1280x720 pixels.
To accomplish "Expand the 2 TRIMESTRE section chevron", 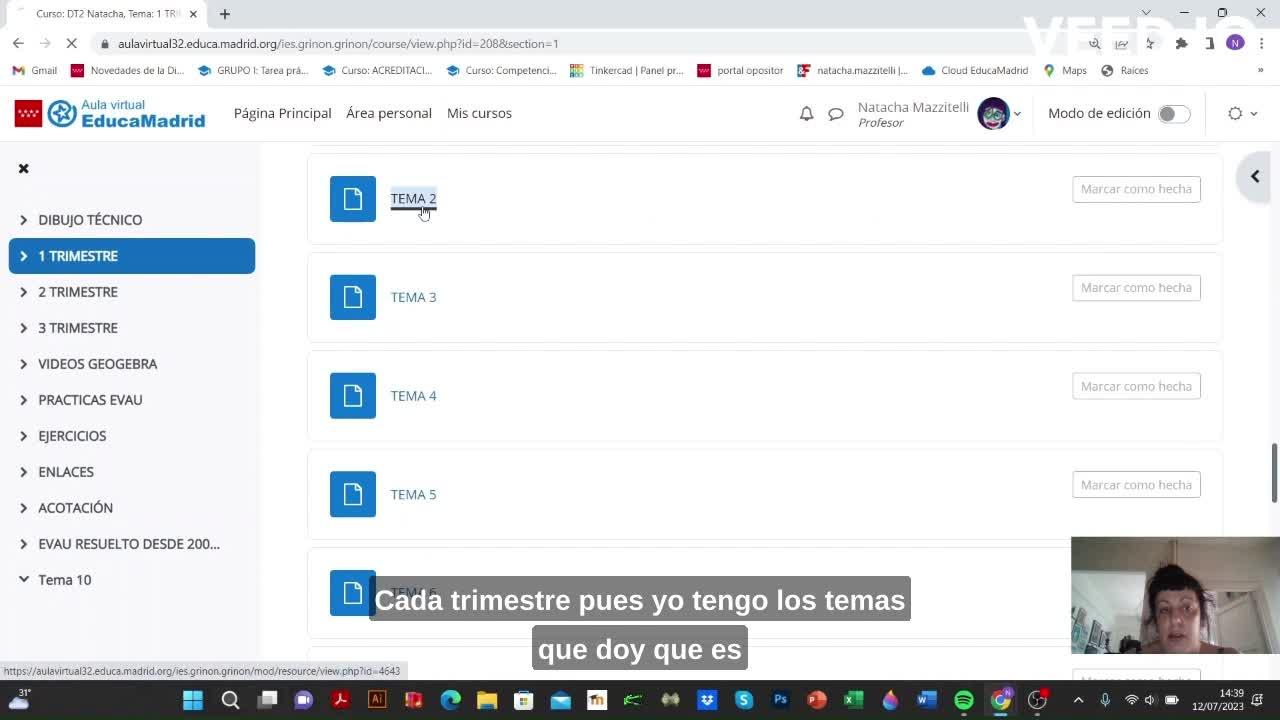I will (23, 292).
